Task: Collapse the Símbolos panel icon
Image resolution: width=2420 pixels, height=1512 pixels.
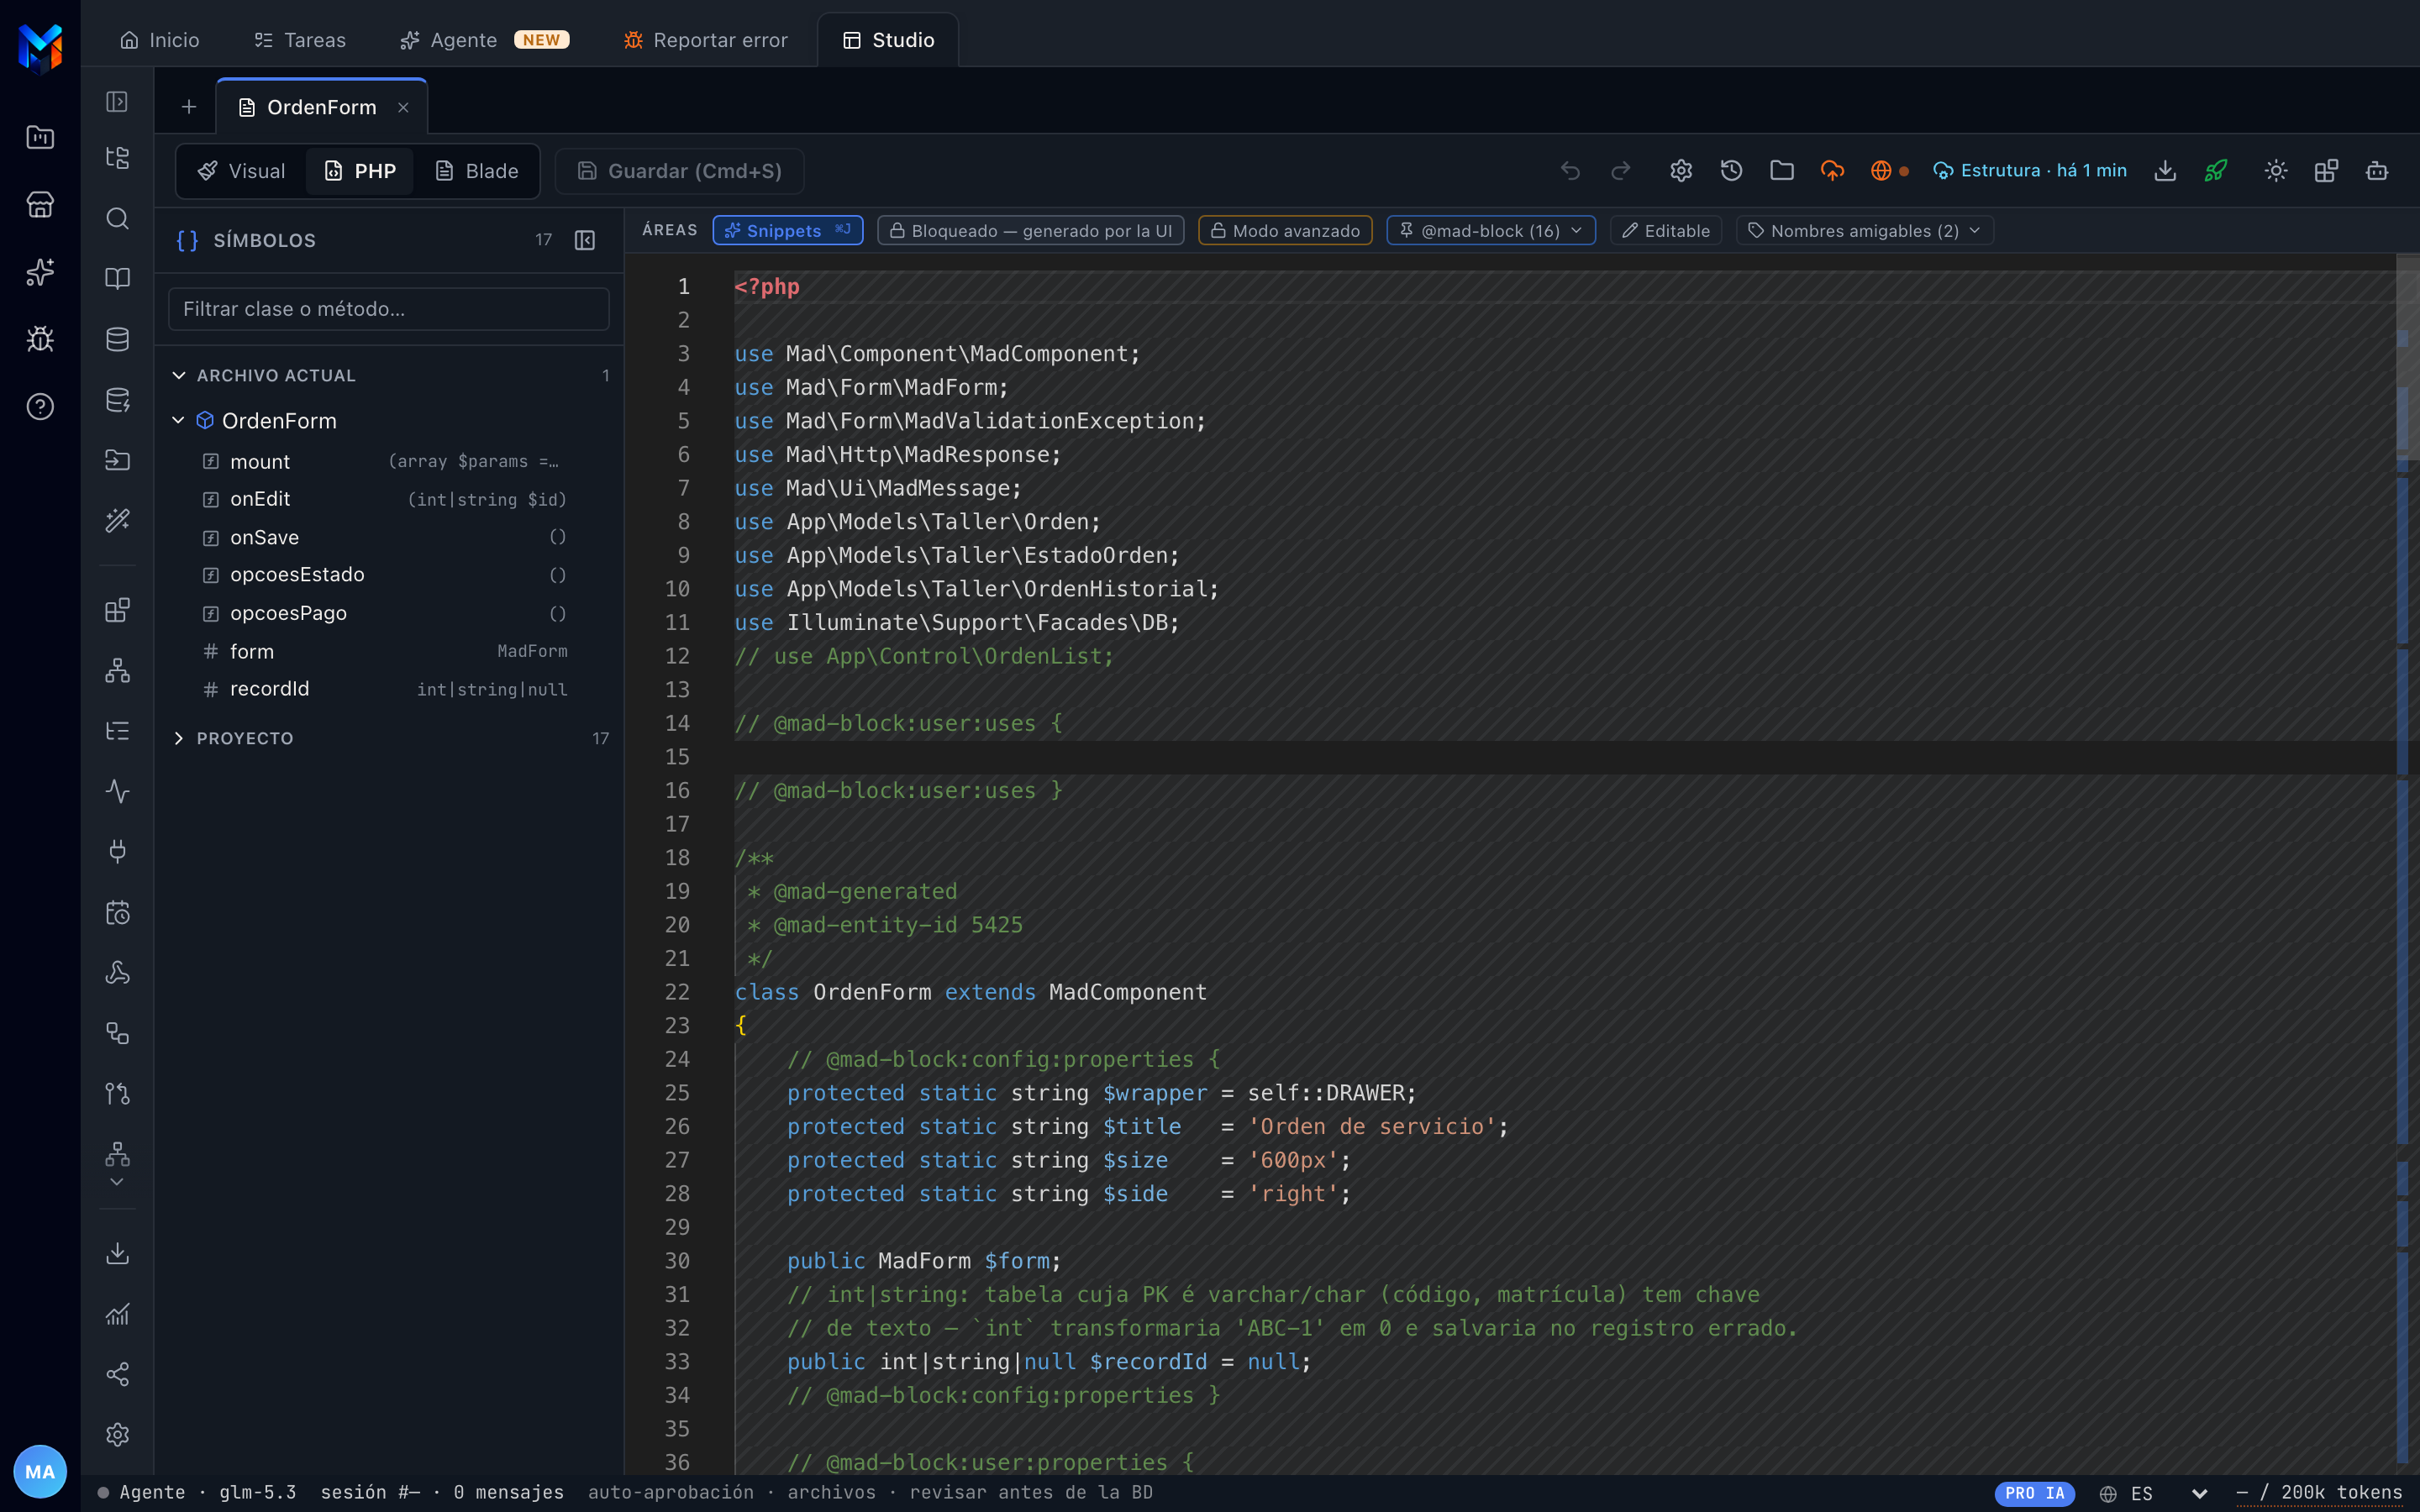Action: tap(585, 240)
